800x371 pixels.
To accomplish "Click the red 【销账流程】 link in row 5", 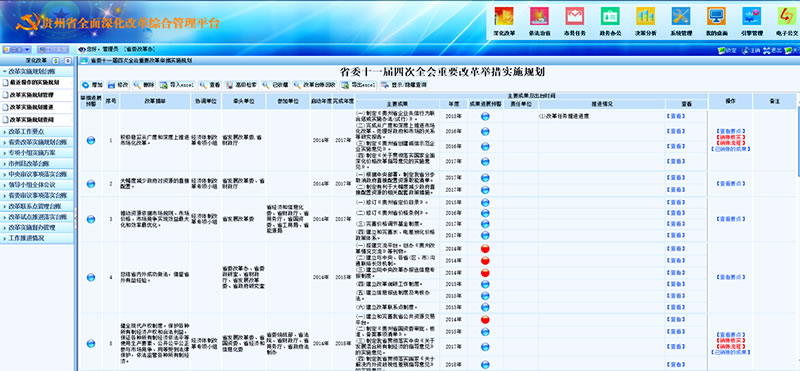I will (x=730, y=347).
